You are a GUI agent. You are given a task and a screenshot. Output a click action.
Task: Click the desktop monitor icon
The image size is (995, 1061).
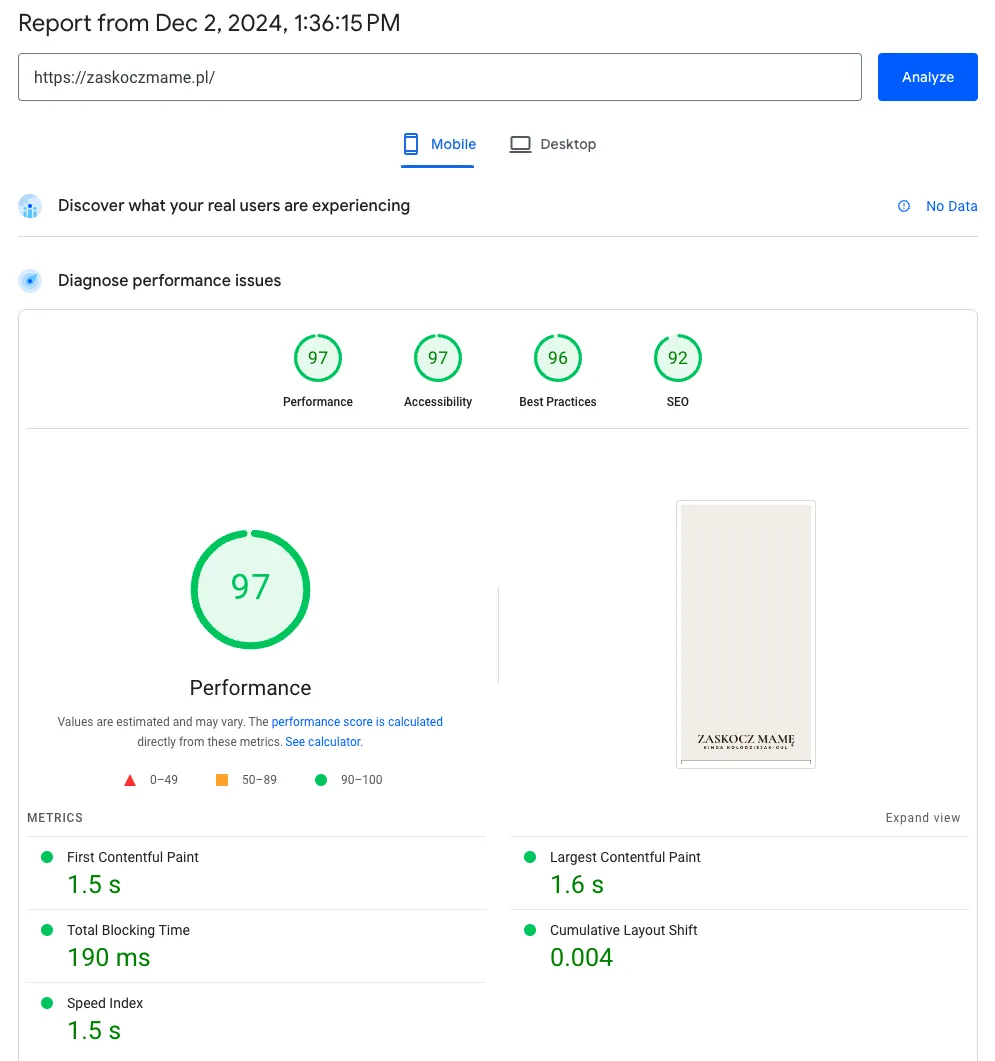520,144
